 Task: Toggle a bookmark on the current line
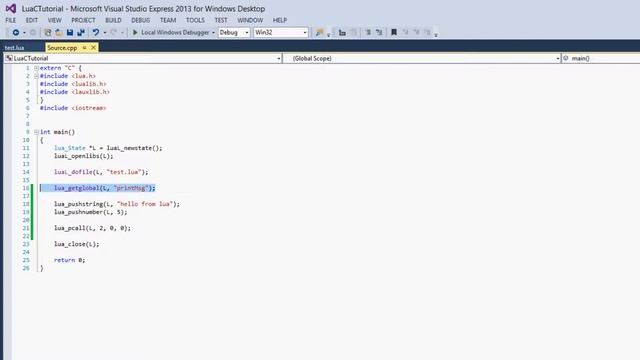pos(394,32)
